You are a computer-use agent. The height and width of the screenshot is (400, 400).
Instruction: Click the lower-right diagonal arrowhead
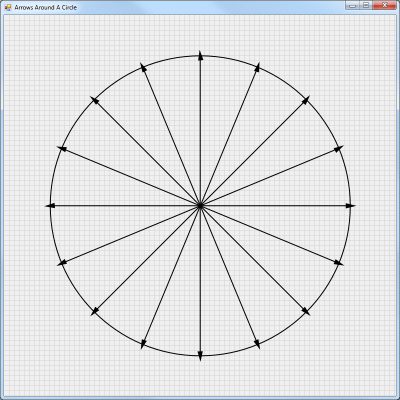(306, 311)
